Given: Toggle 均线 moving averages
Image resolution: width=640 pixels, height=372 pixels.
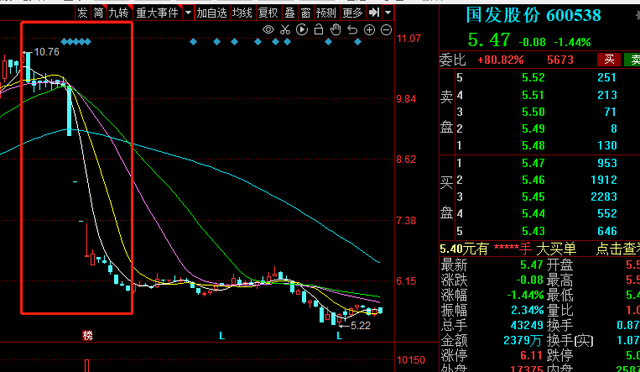Looking at the screenshot, I should coord(242,13).
